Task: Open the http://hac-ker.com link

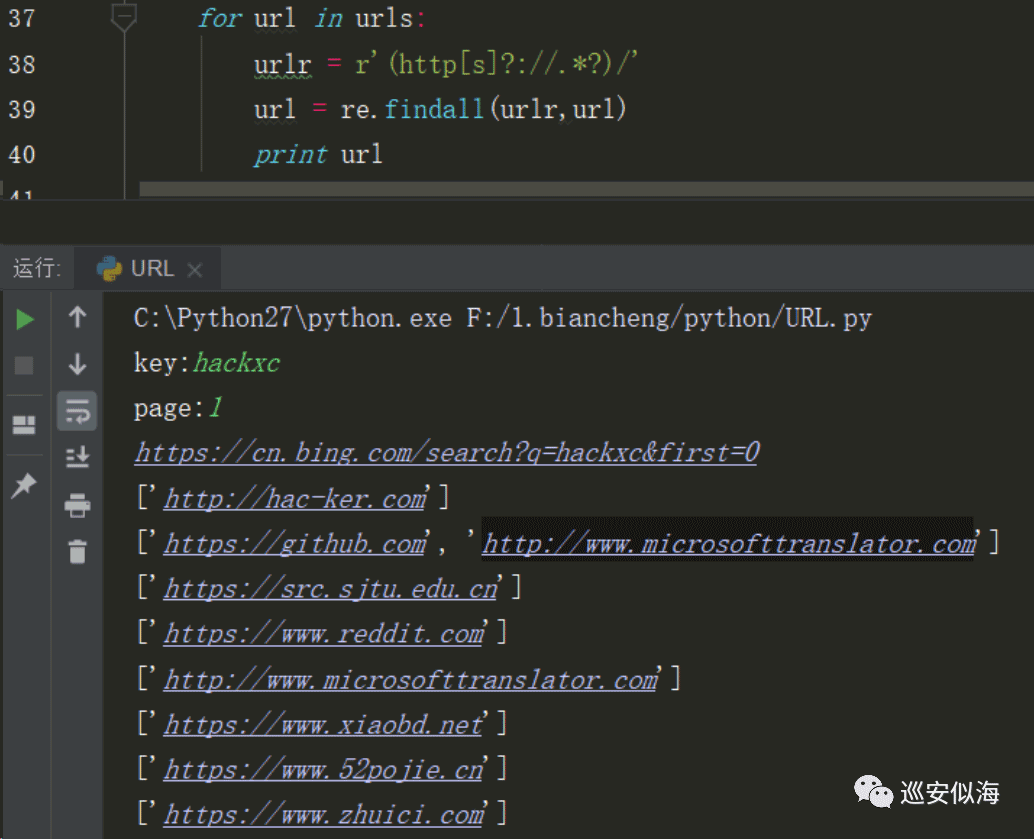Action: pos(295,499)
